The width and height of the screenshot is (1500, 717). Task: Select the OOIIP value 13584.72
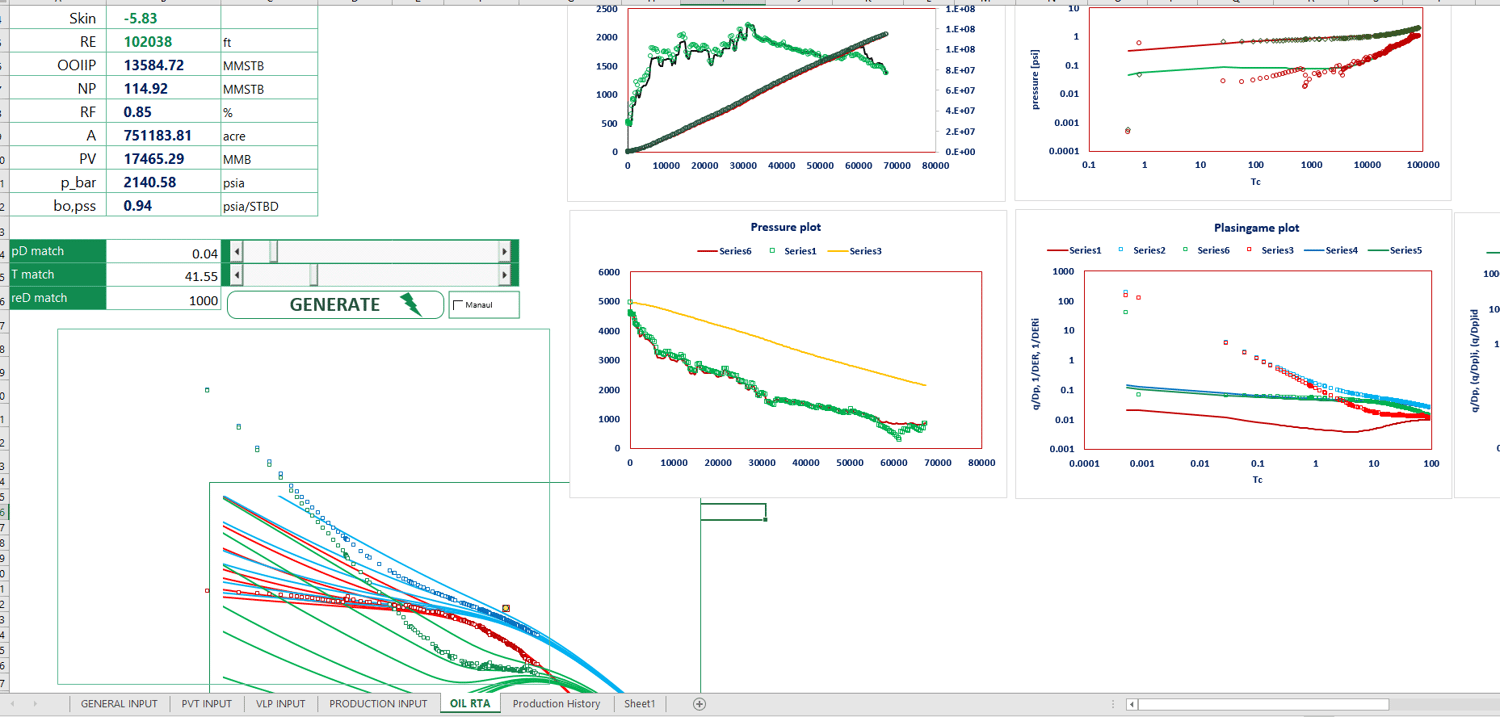pos(163,65)
